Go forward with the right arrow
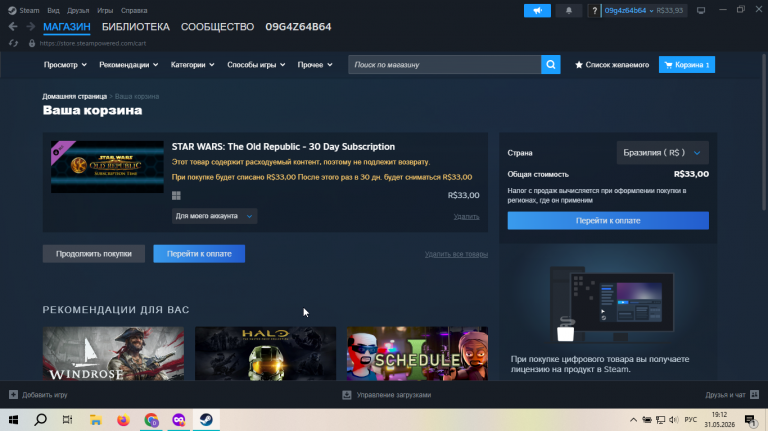Image resolution: width=768 pixels, height=431 pixels. point(30,26)
